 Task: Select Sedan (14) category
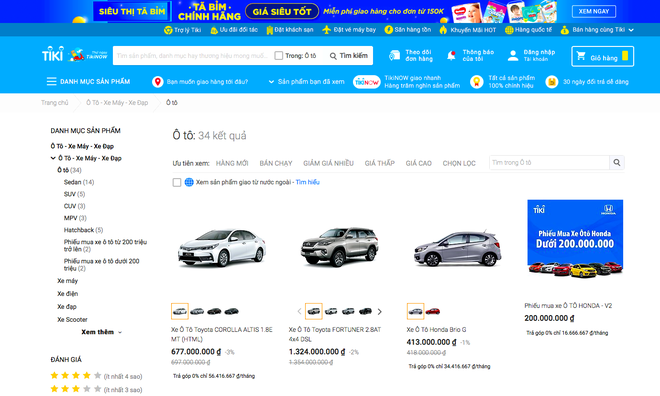79,182
